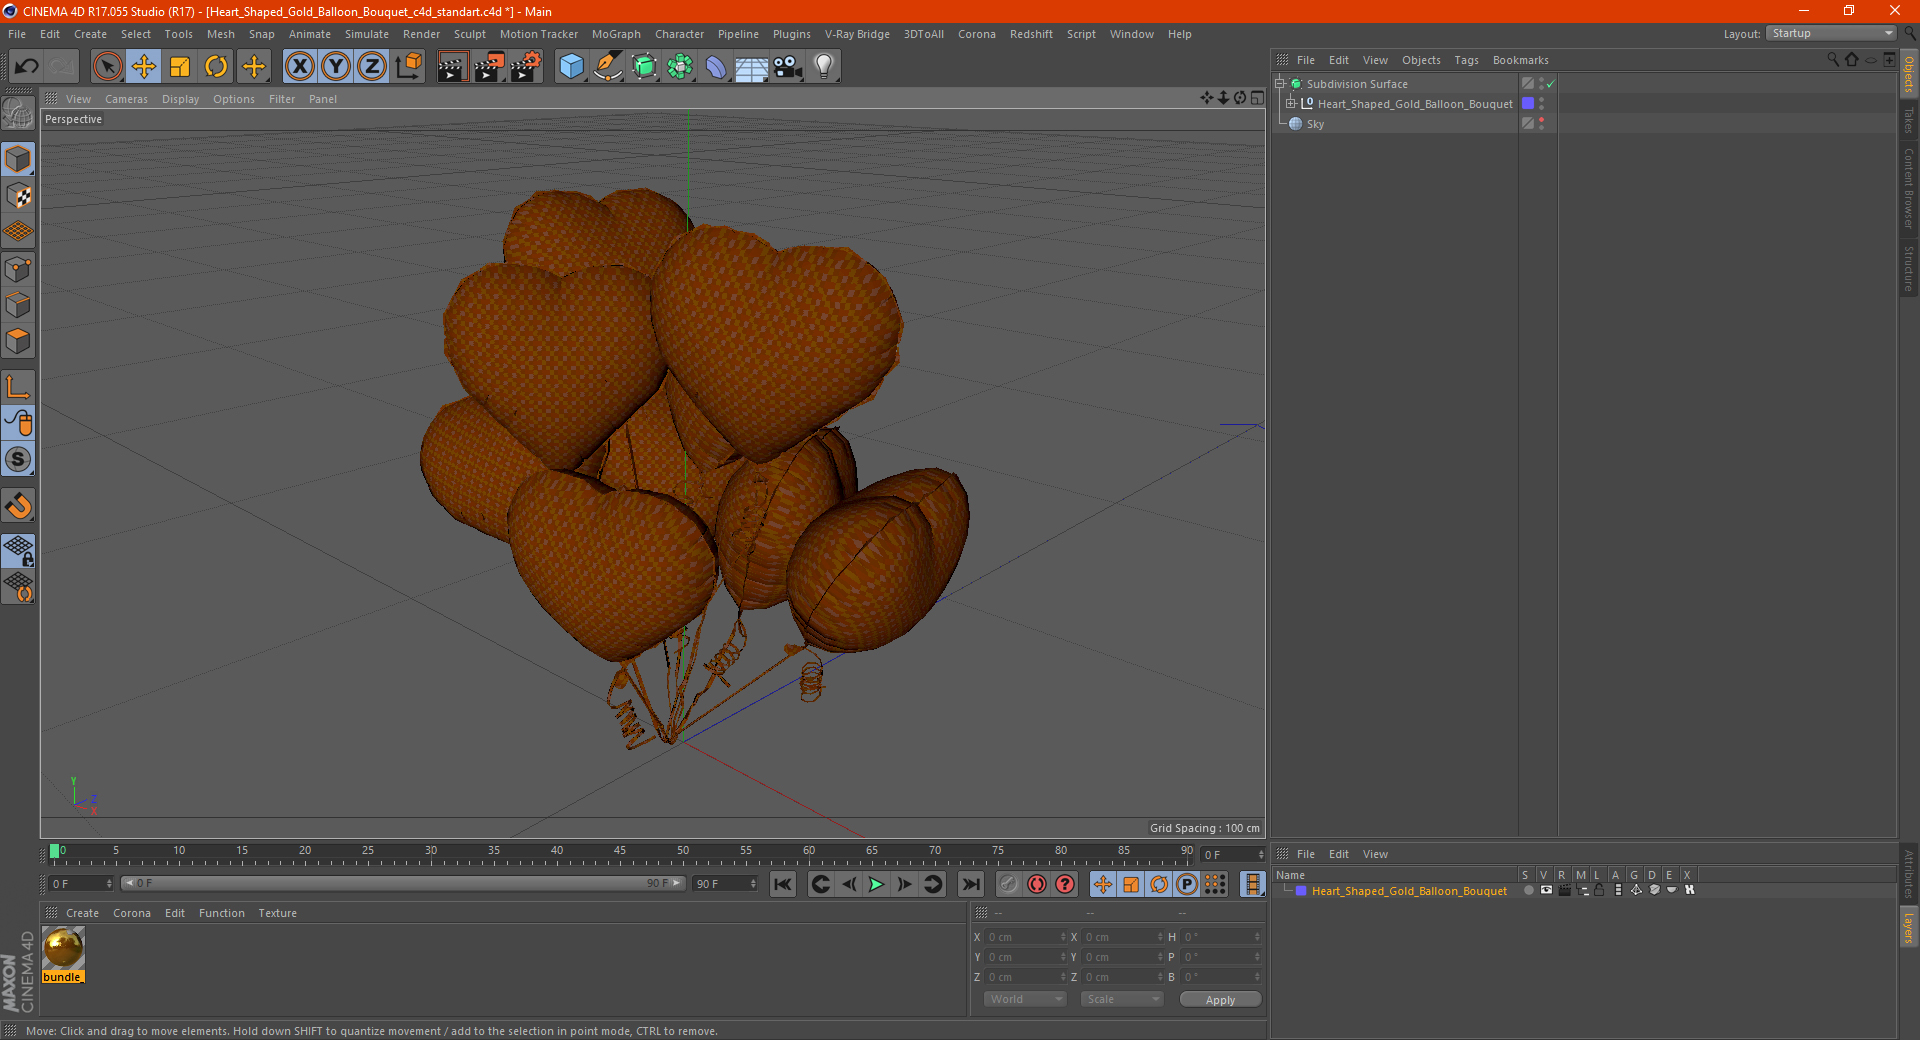This screenshot has height=1040, width=1920.
Task: Select the Sky object in Object Manager
Action: [x=1315, y=124]
